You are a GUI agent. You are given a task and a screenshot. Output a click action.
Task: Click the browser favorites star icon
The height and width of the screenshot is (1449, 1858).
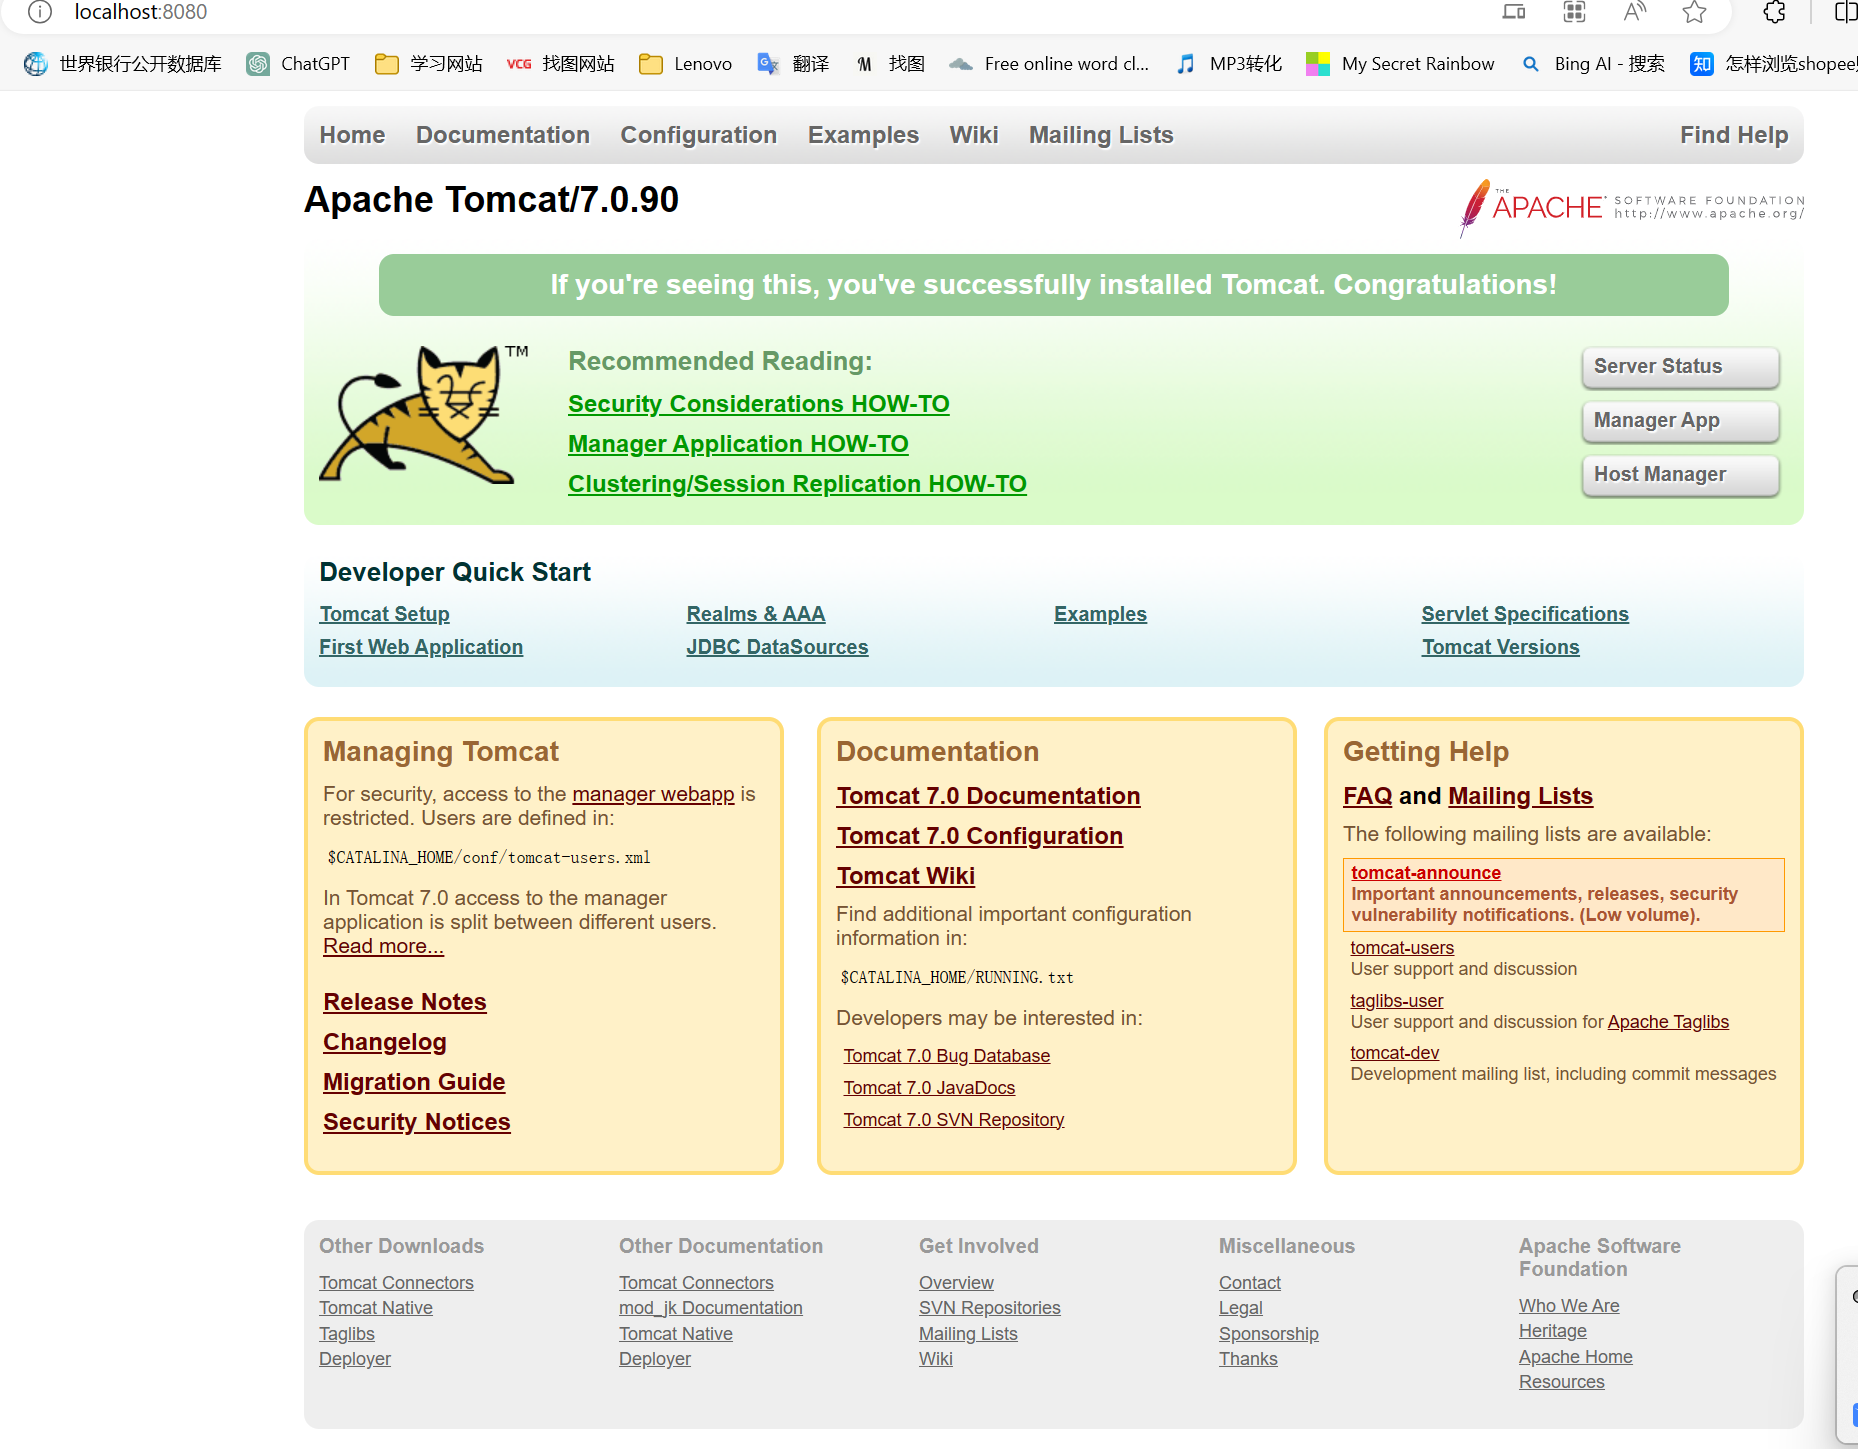1694,12
